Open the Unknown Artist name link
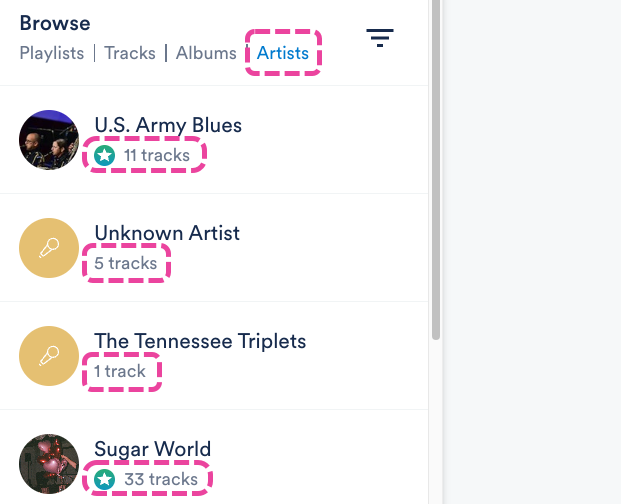Image resolution: width=621 pixels, height=504 pixels. point(167,233)
